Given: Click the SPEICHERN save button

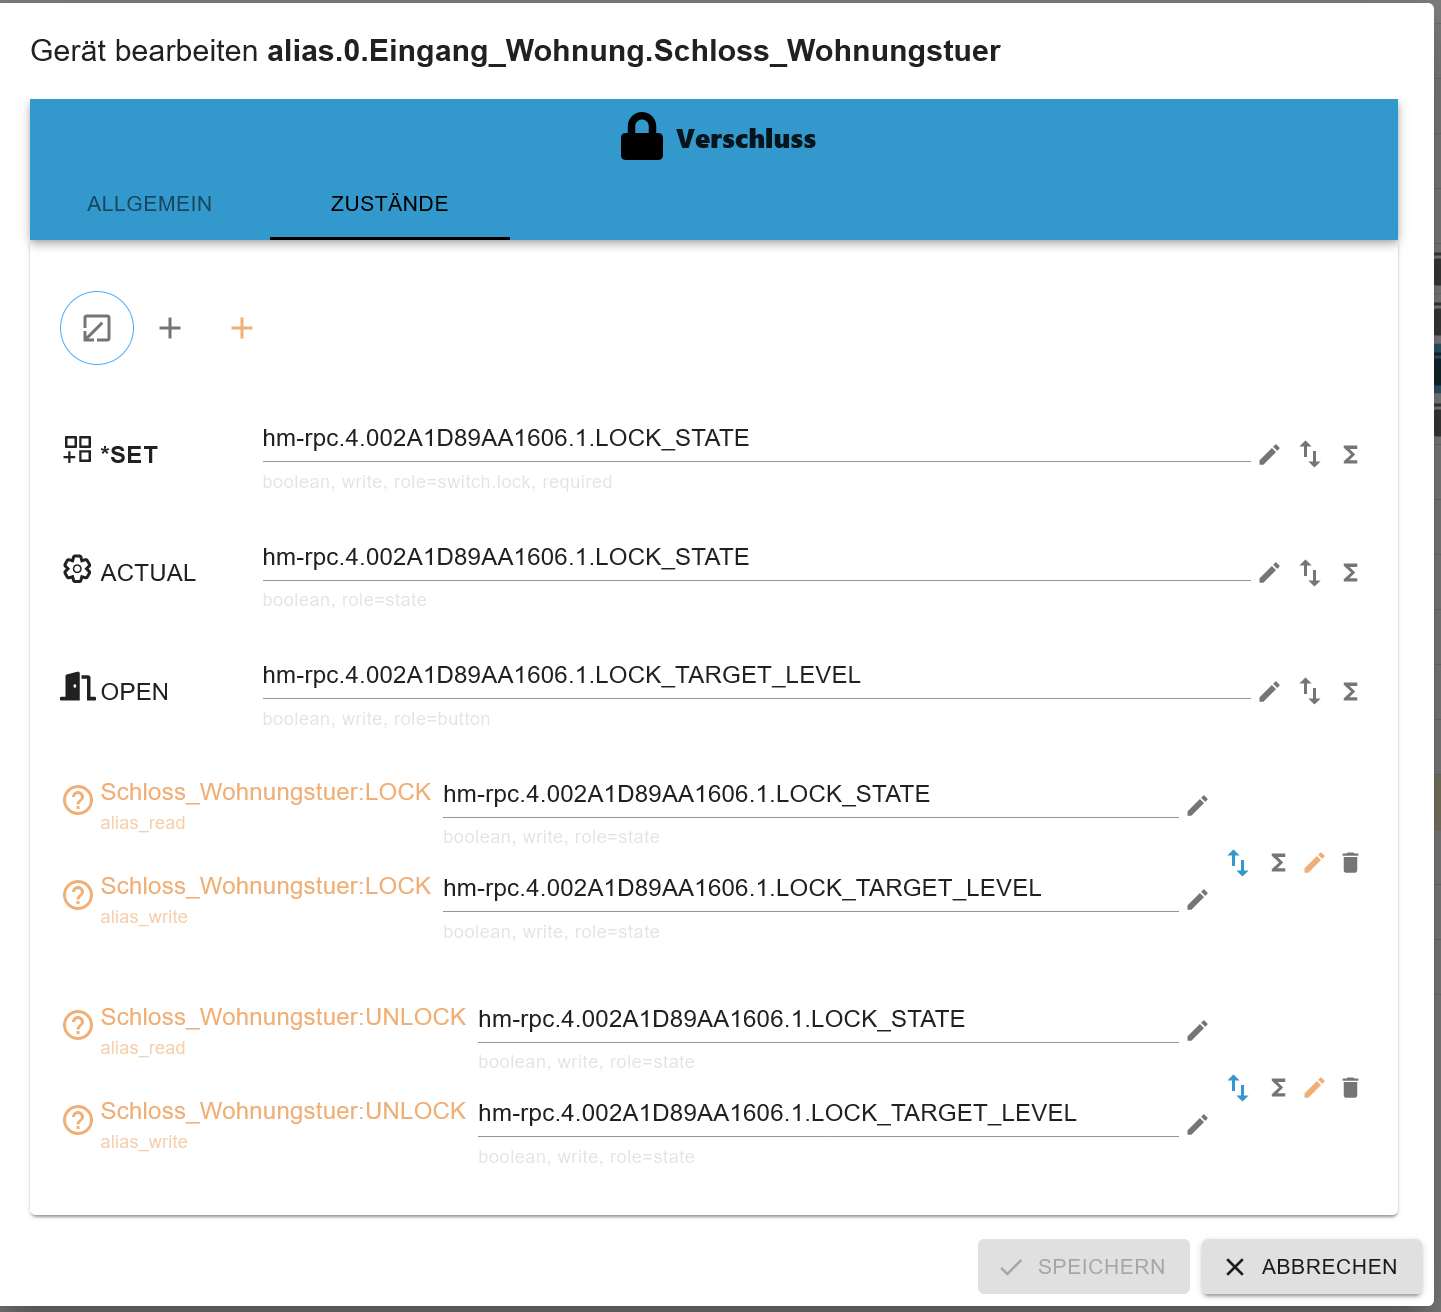Looking at the screenshot, I should 1083,1267.
